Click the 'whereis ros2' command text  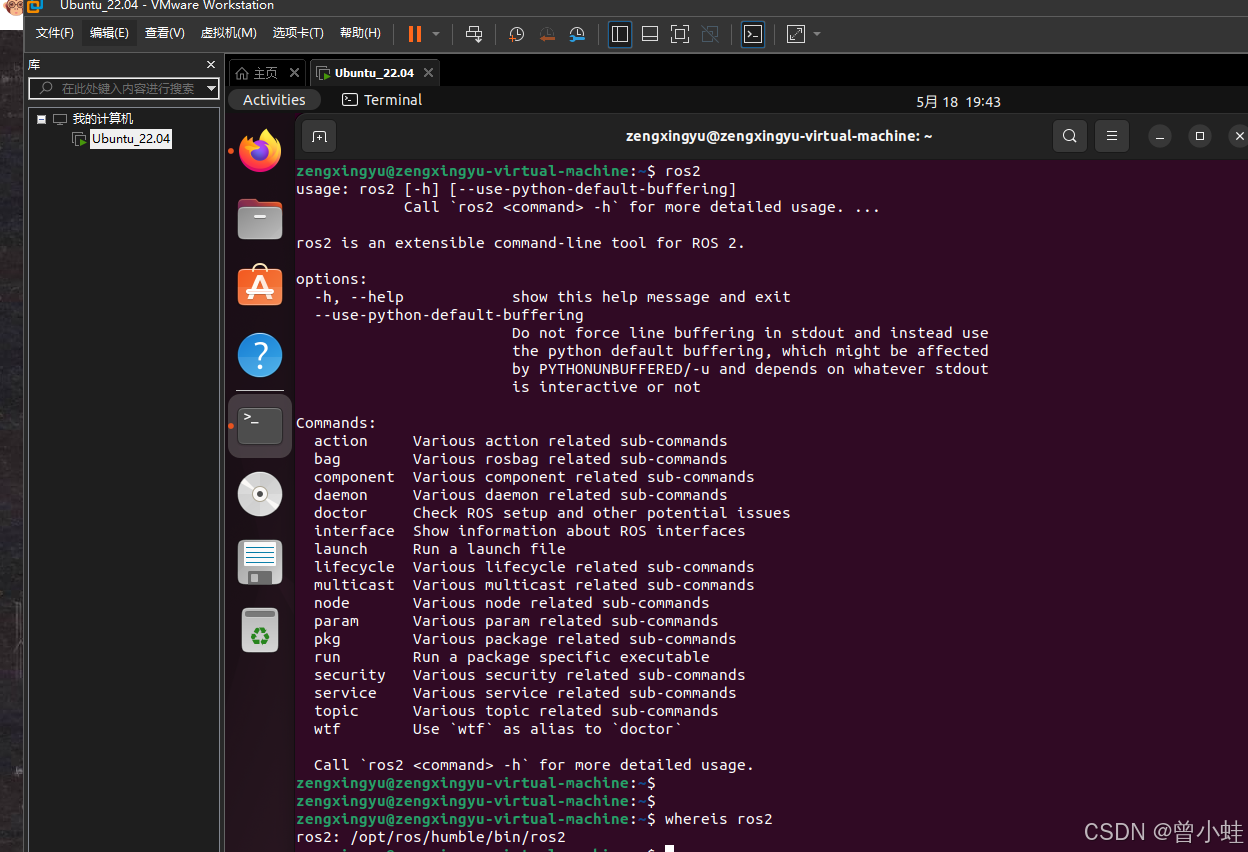point(719,819)
